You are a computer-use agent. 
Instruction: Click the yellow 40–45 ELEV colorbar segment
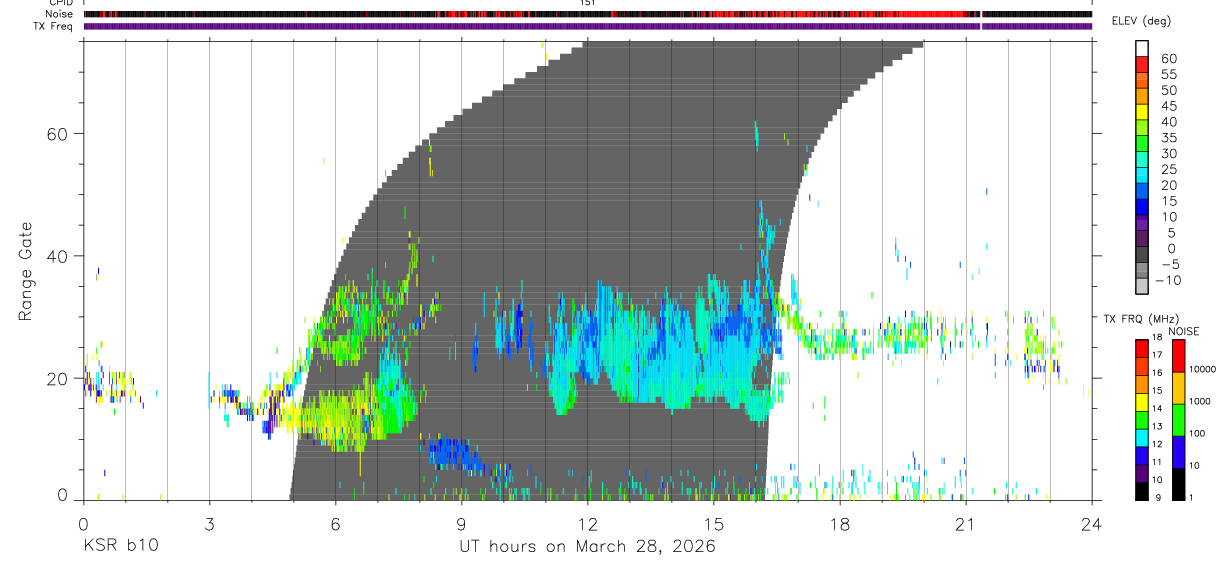[x=1141, y=112]
